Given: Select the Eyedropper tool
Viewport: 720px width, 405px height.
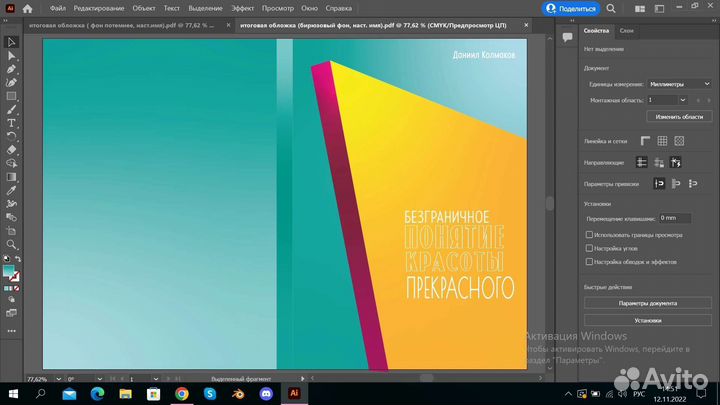Looking at the screenshot, I should [11, 189].
